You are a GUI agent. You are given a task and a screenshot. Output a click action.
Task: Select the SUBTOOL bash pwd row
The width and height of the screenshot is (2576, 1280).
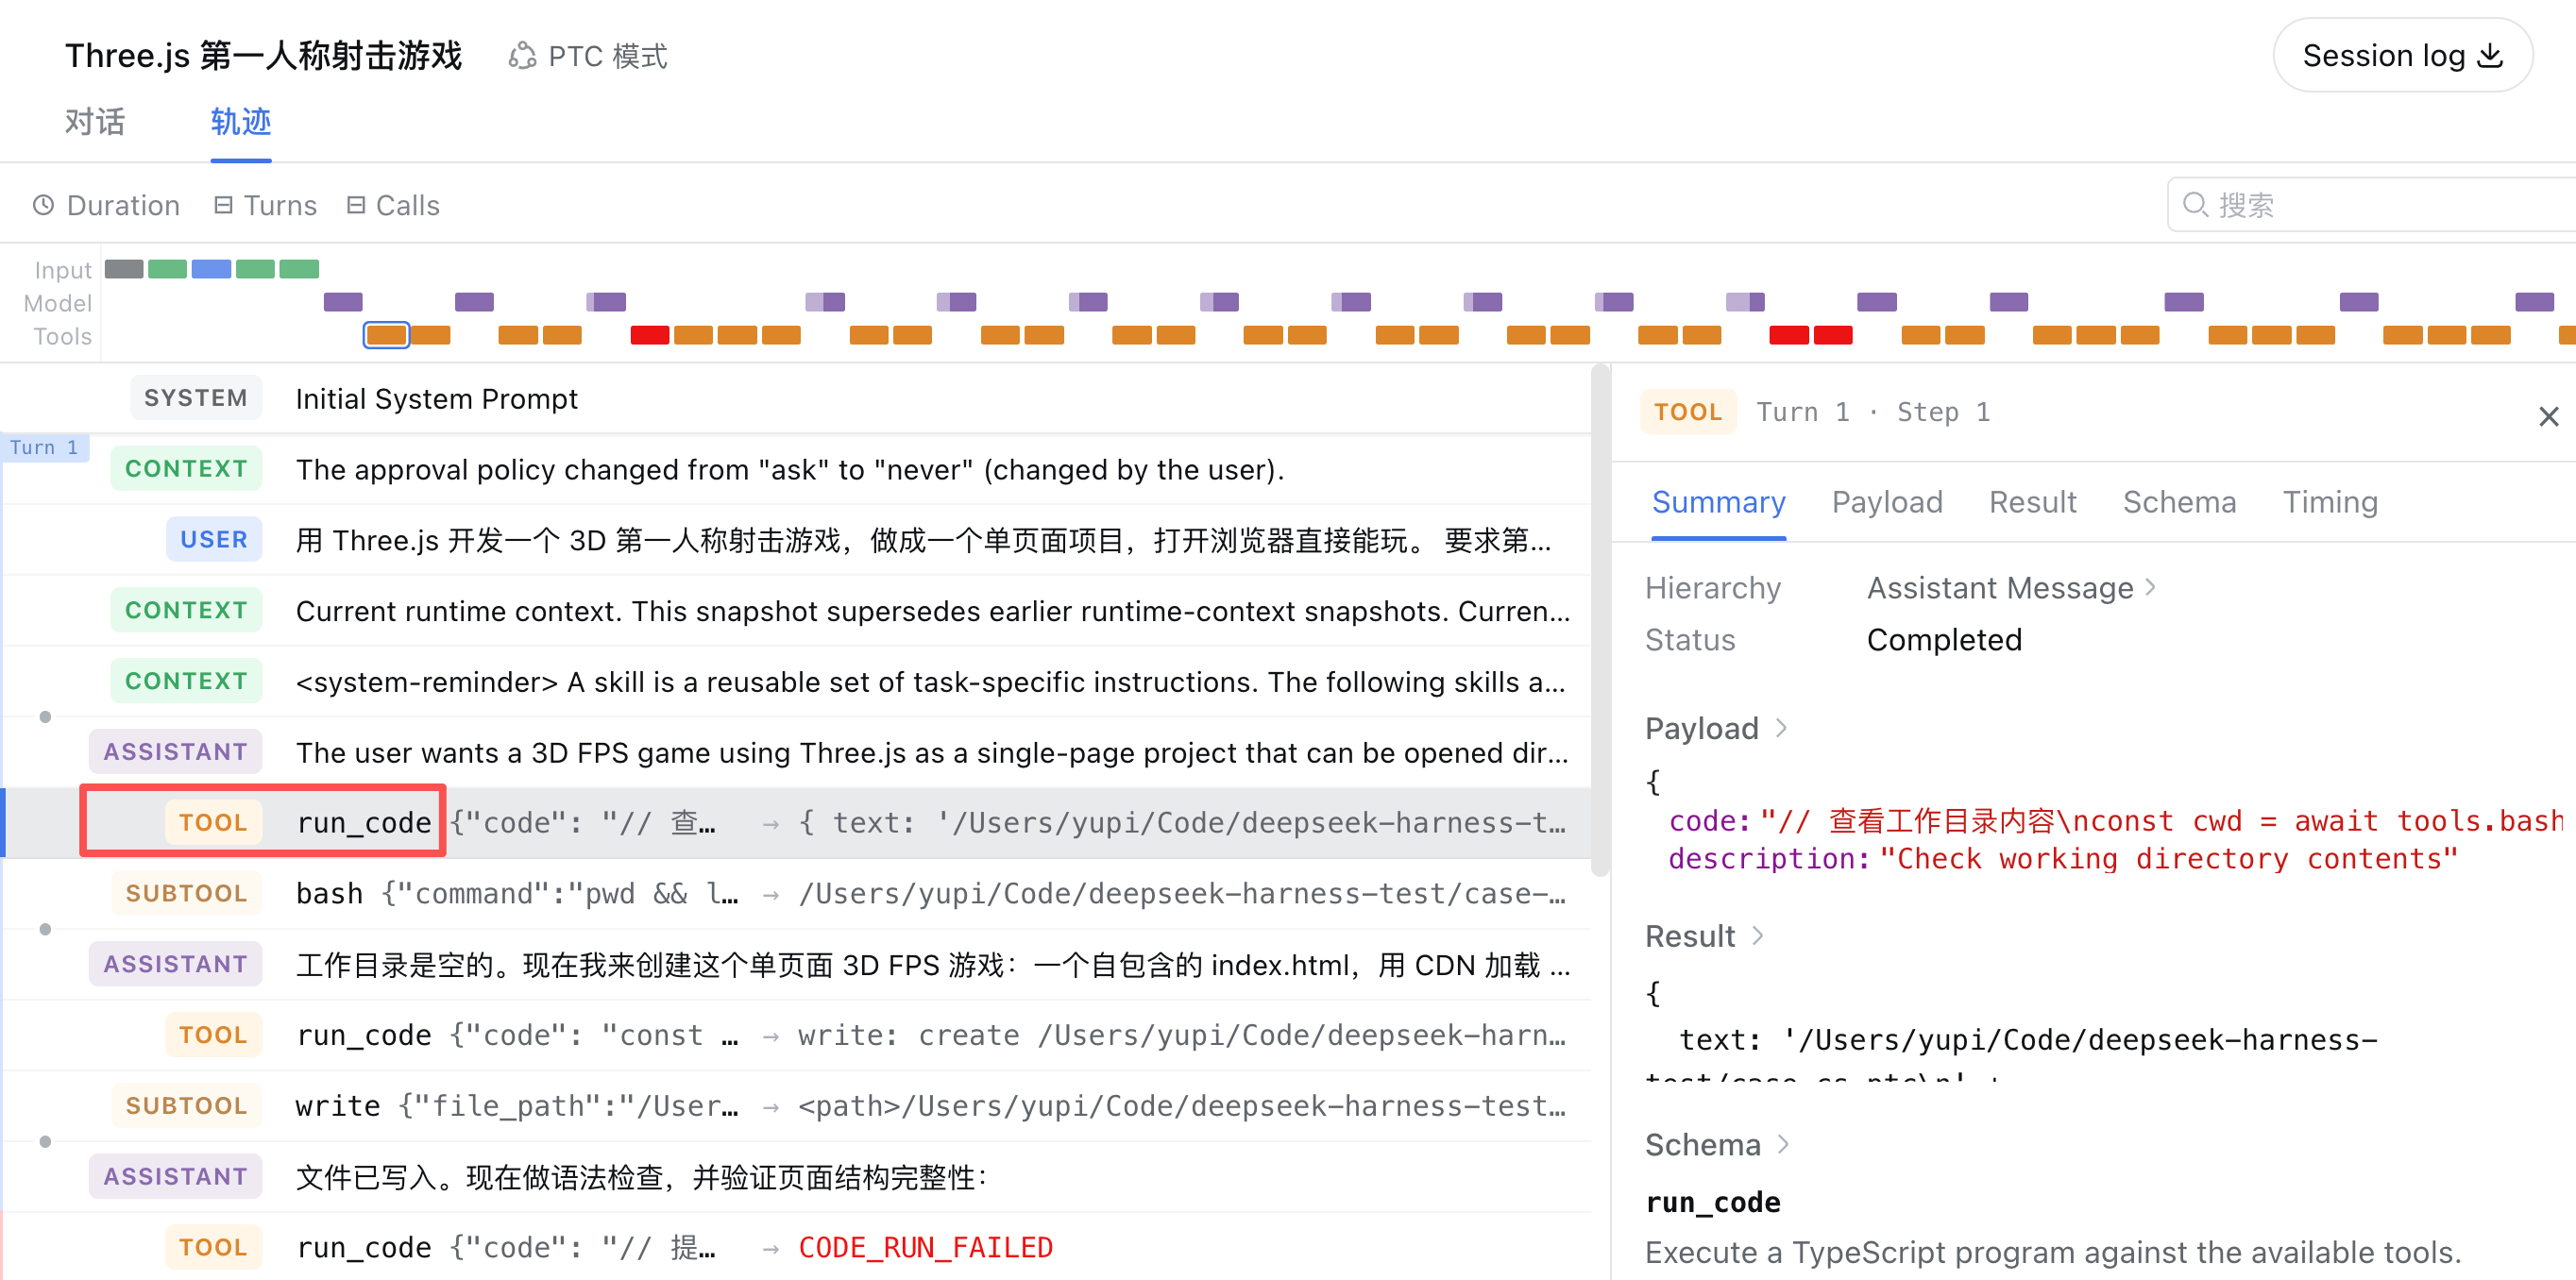[796, 894]
